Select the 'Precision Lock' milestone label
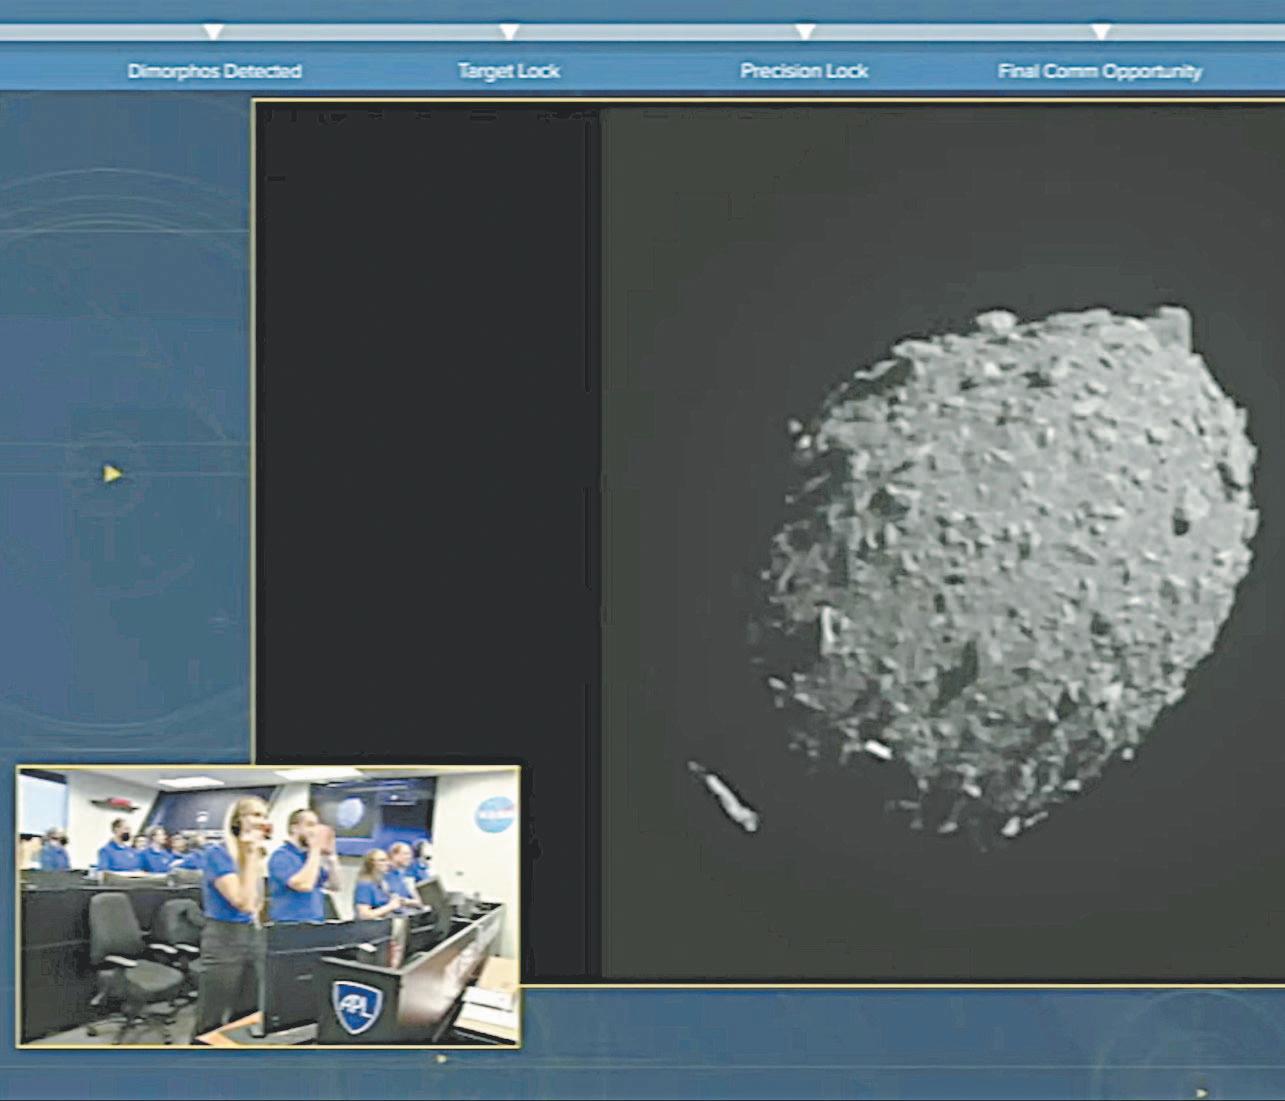Screen dimensions: 1285x1101 (x=804, y=71)
